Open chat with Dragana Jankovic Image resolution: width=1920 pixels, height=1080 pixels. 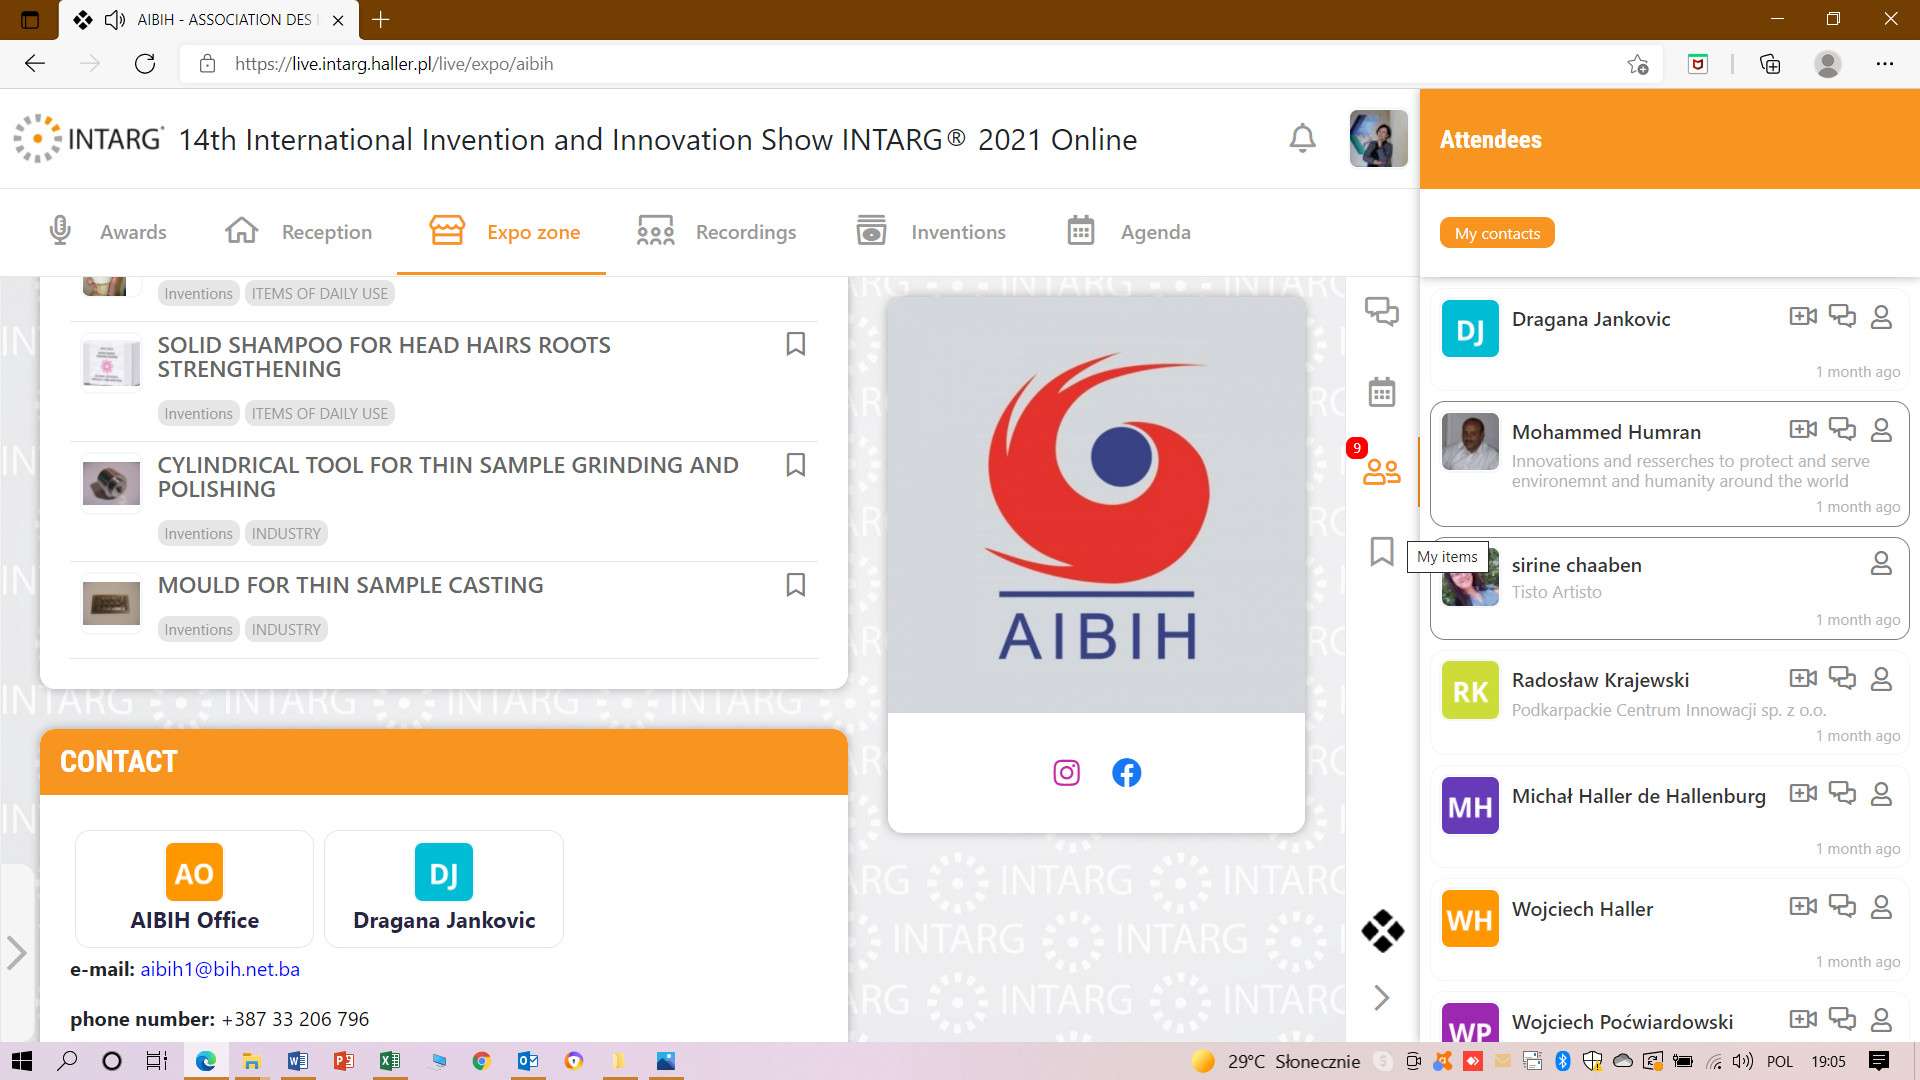tap(1842, 316)
